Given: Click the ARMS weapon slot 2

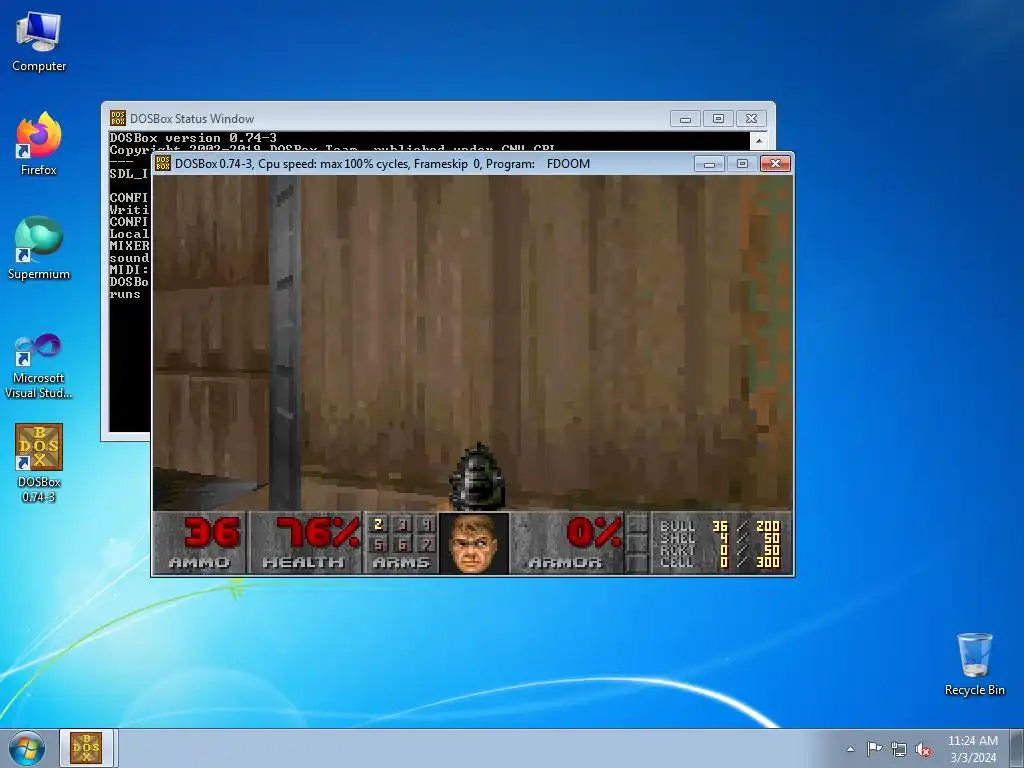Looking at the screenshot, I should coord(378,524).
